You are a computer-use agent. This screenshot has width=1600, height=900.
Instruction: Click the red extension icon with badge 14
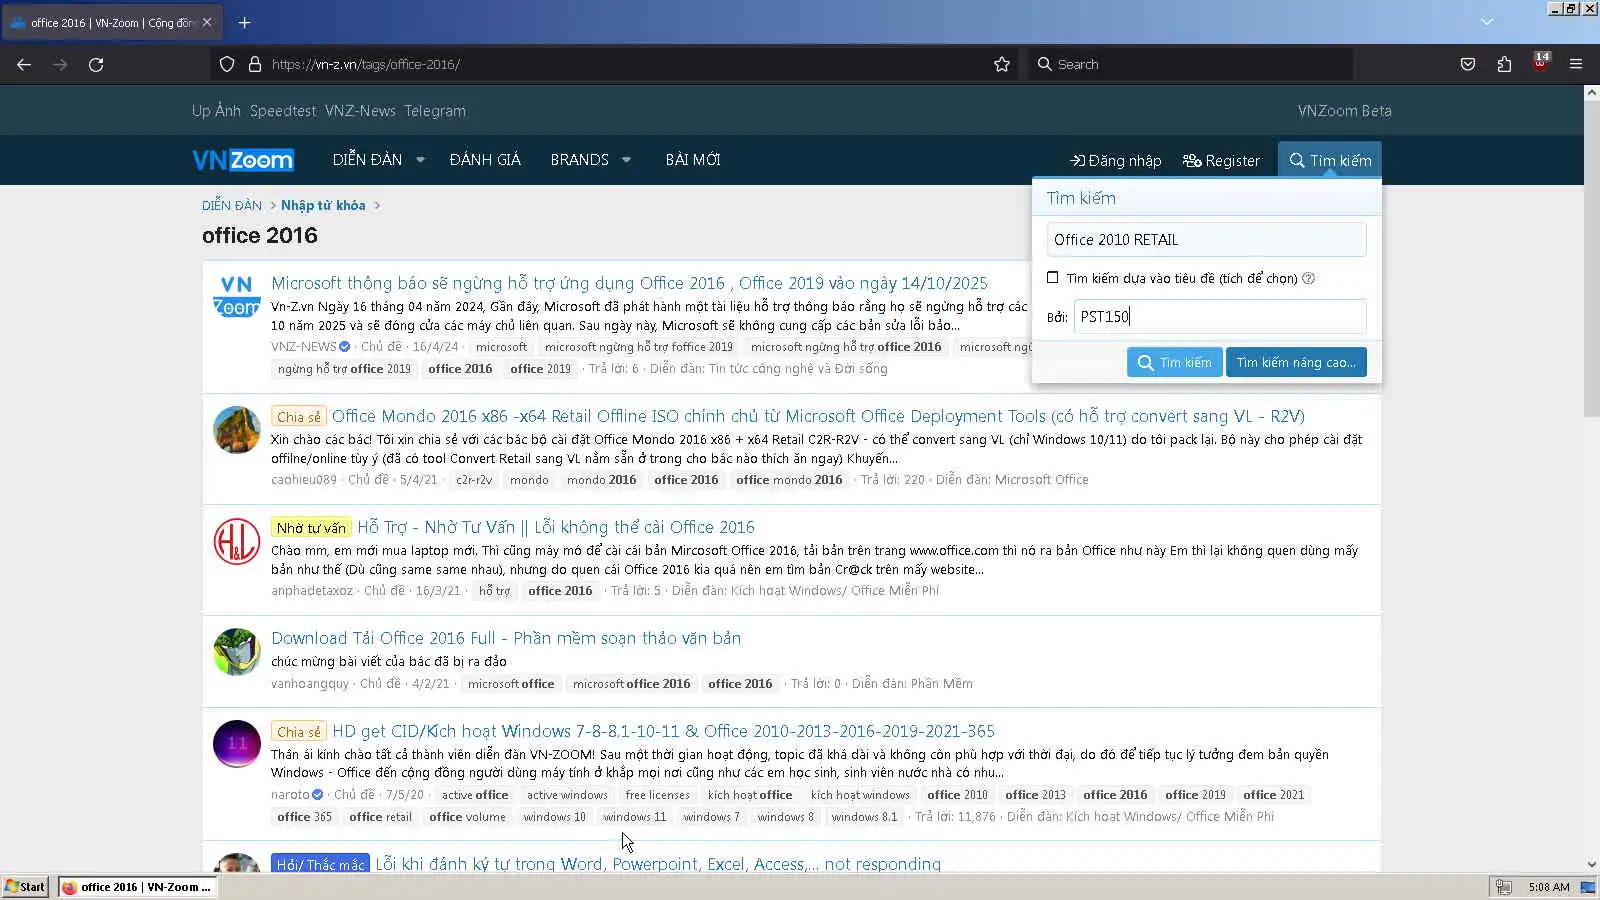[1541, 62]
